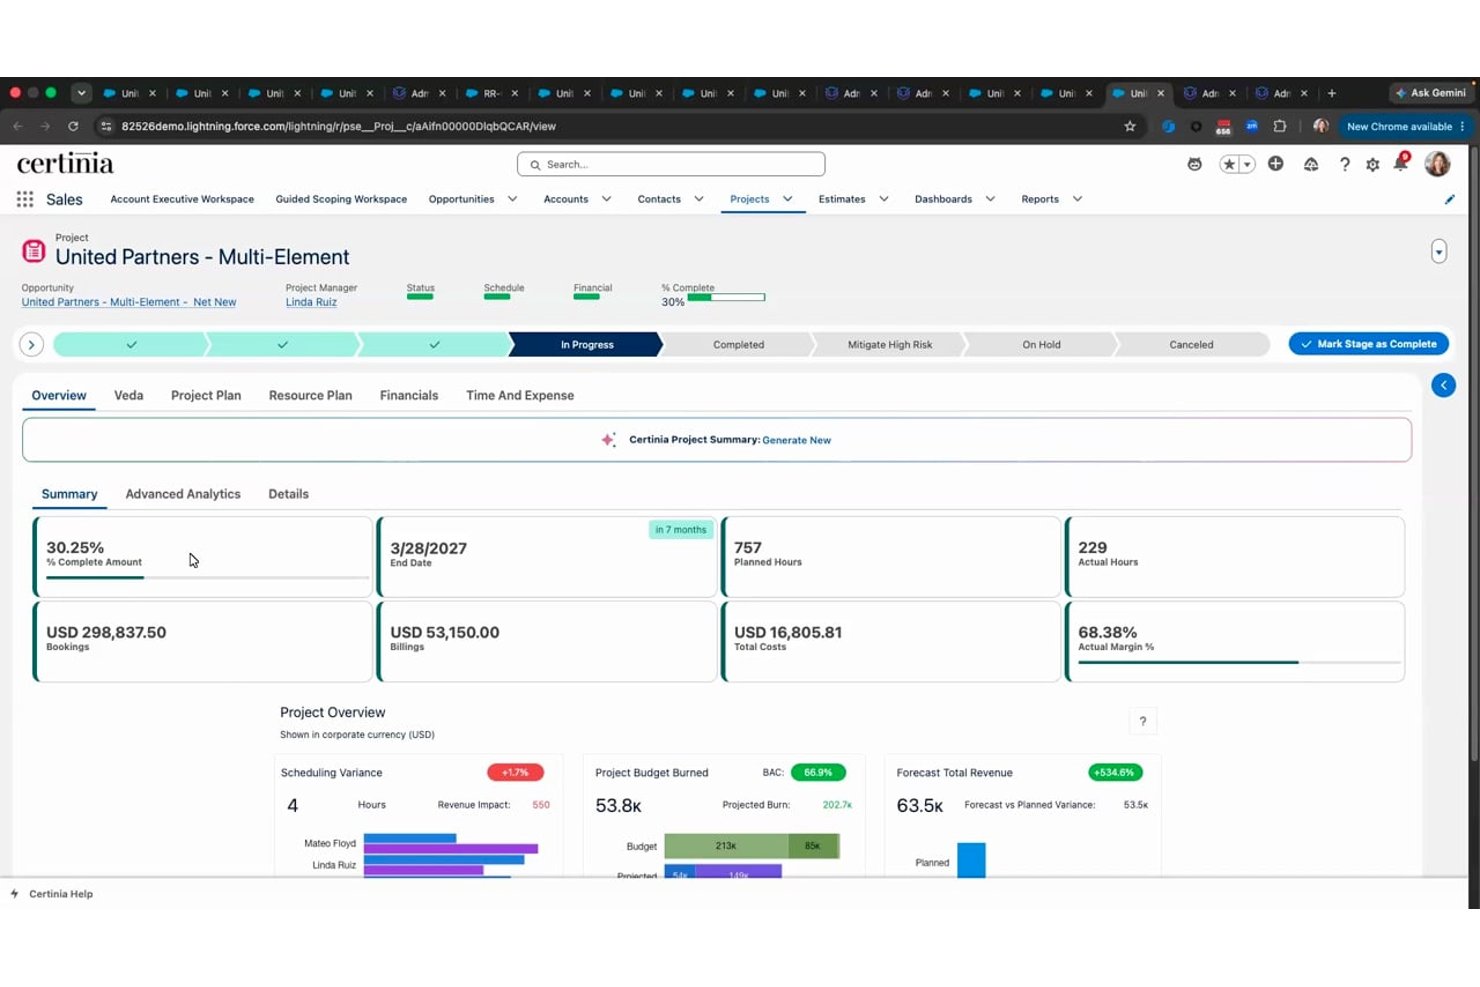The height and width of the screenshot is (987, 1480).
Task: Click the Project Overview help icon
Action: pyautogui.click(x=1143, y=721)
